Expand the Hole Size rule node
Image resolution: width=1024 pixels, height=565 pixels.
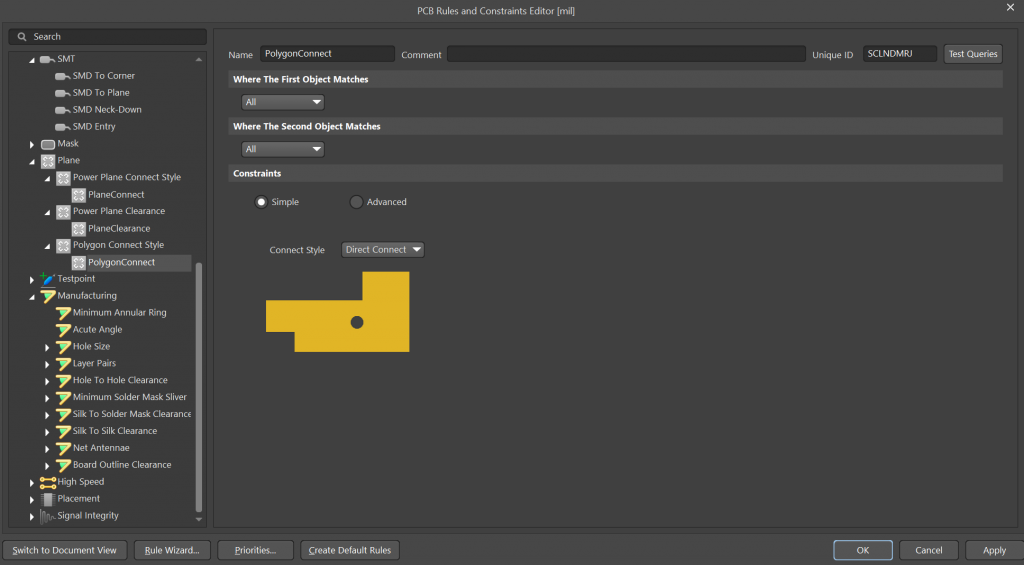(47, 347)
